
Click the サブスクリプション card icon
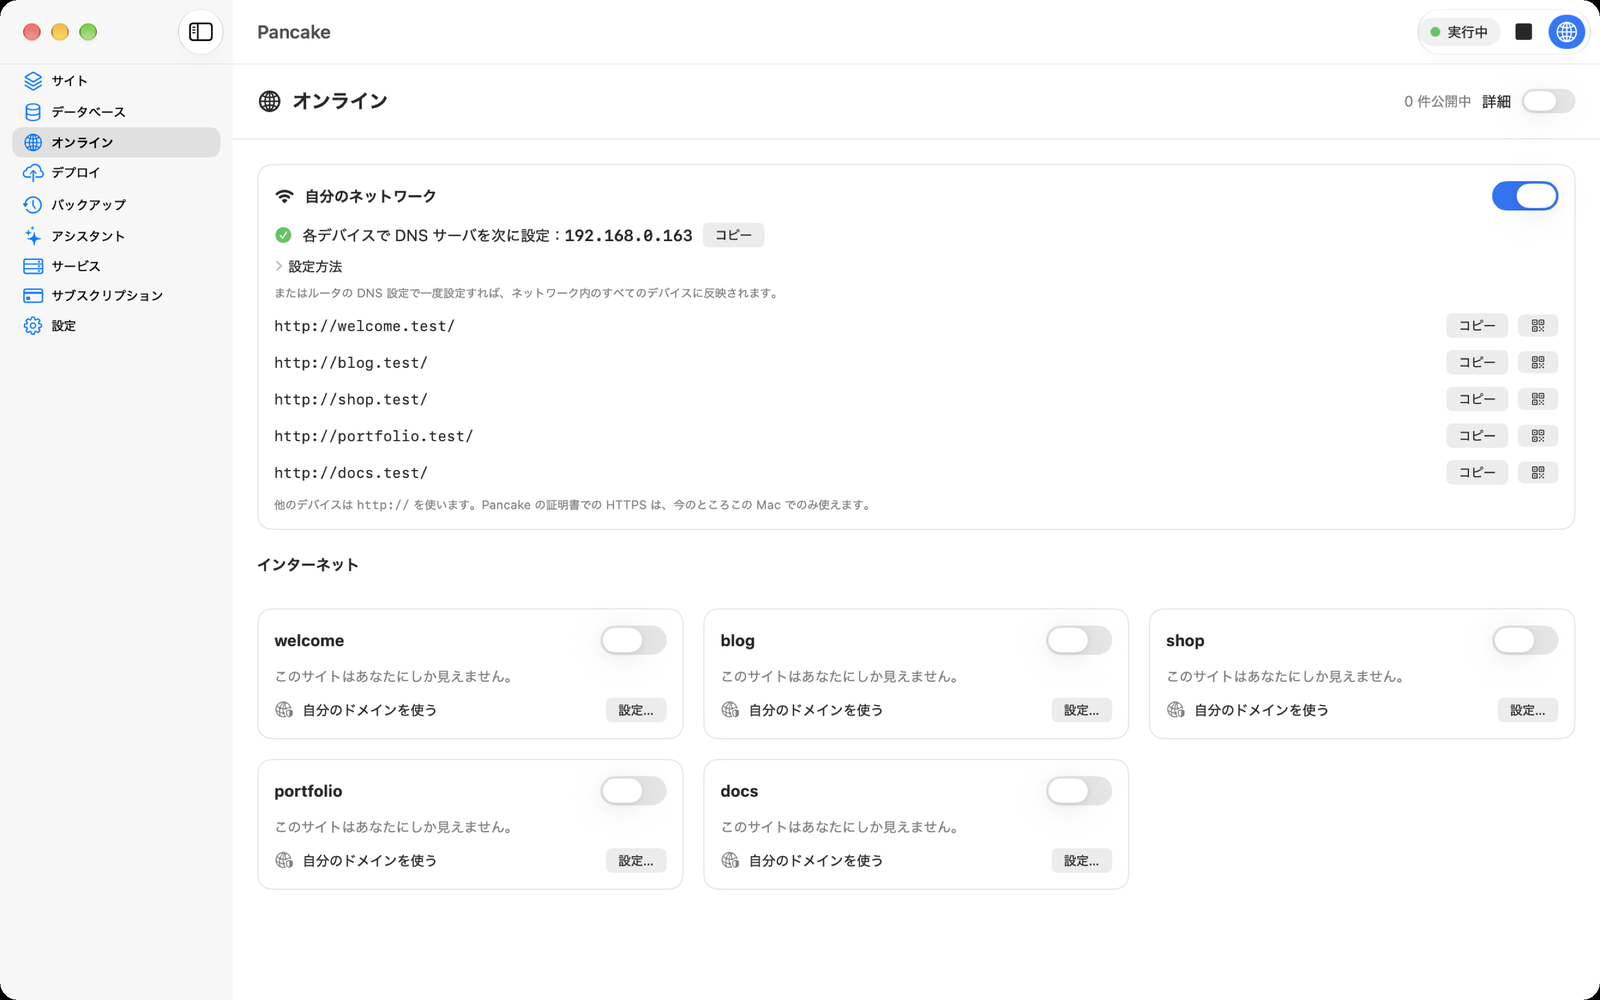click(x=33, y=296)
